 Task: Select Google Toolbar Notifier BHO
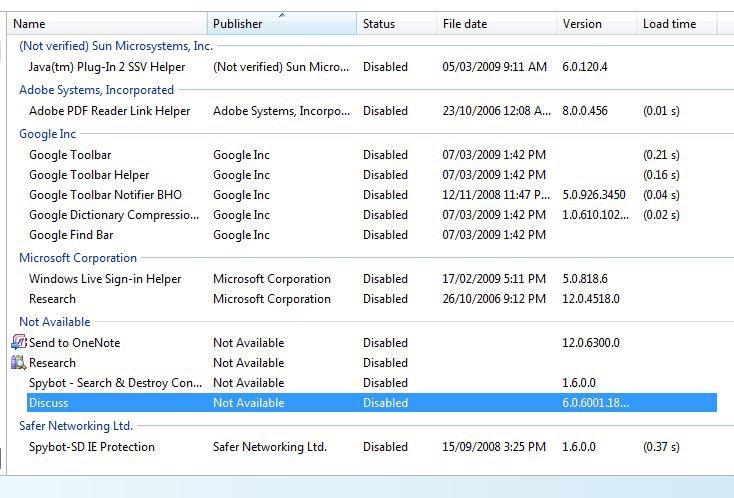(x=372, y=195)
